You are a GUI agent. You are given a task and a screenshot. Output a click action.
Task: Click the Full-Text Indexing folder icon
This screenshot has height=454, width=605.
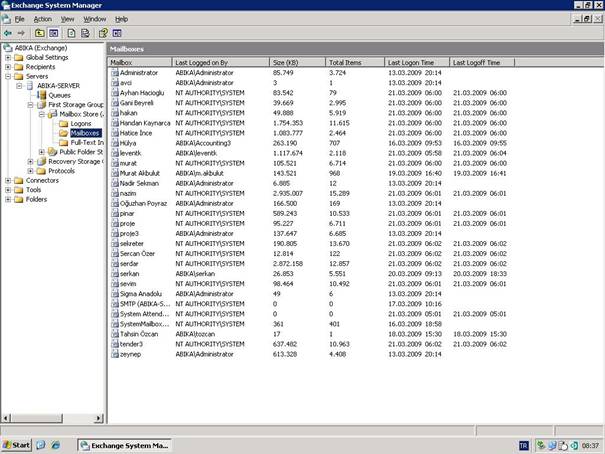(64, 143)
